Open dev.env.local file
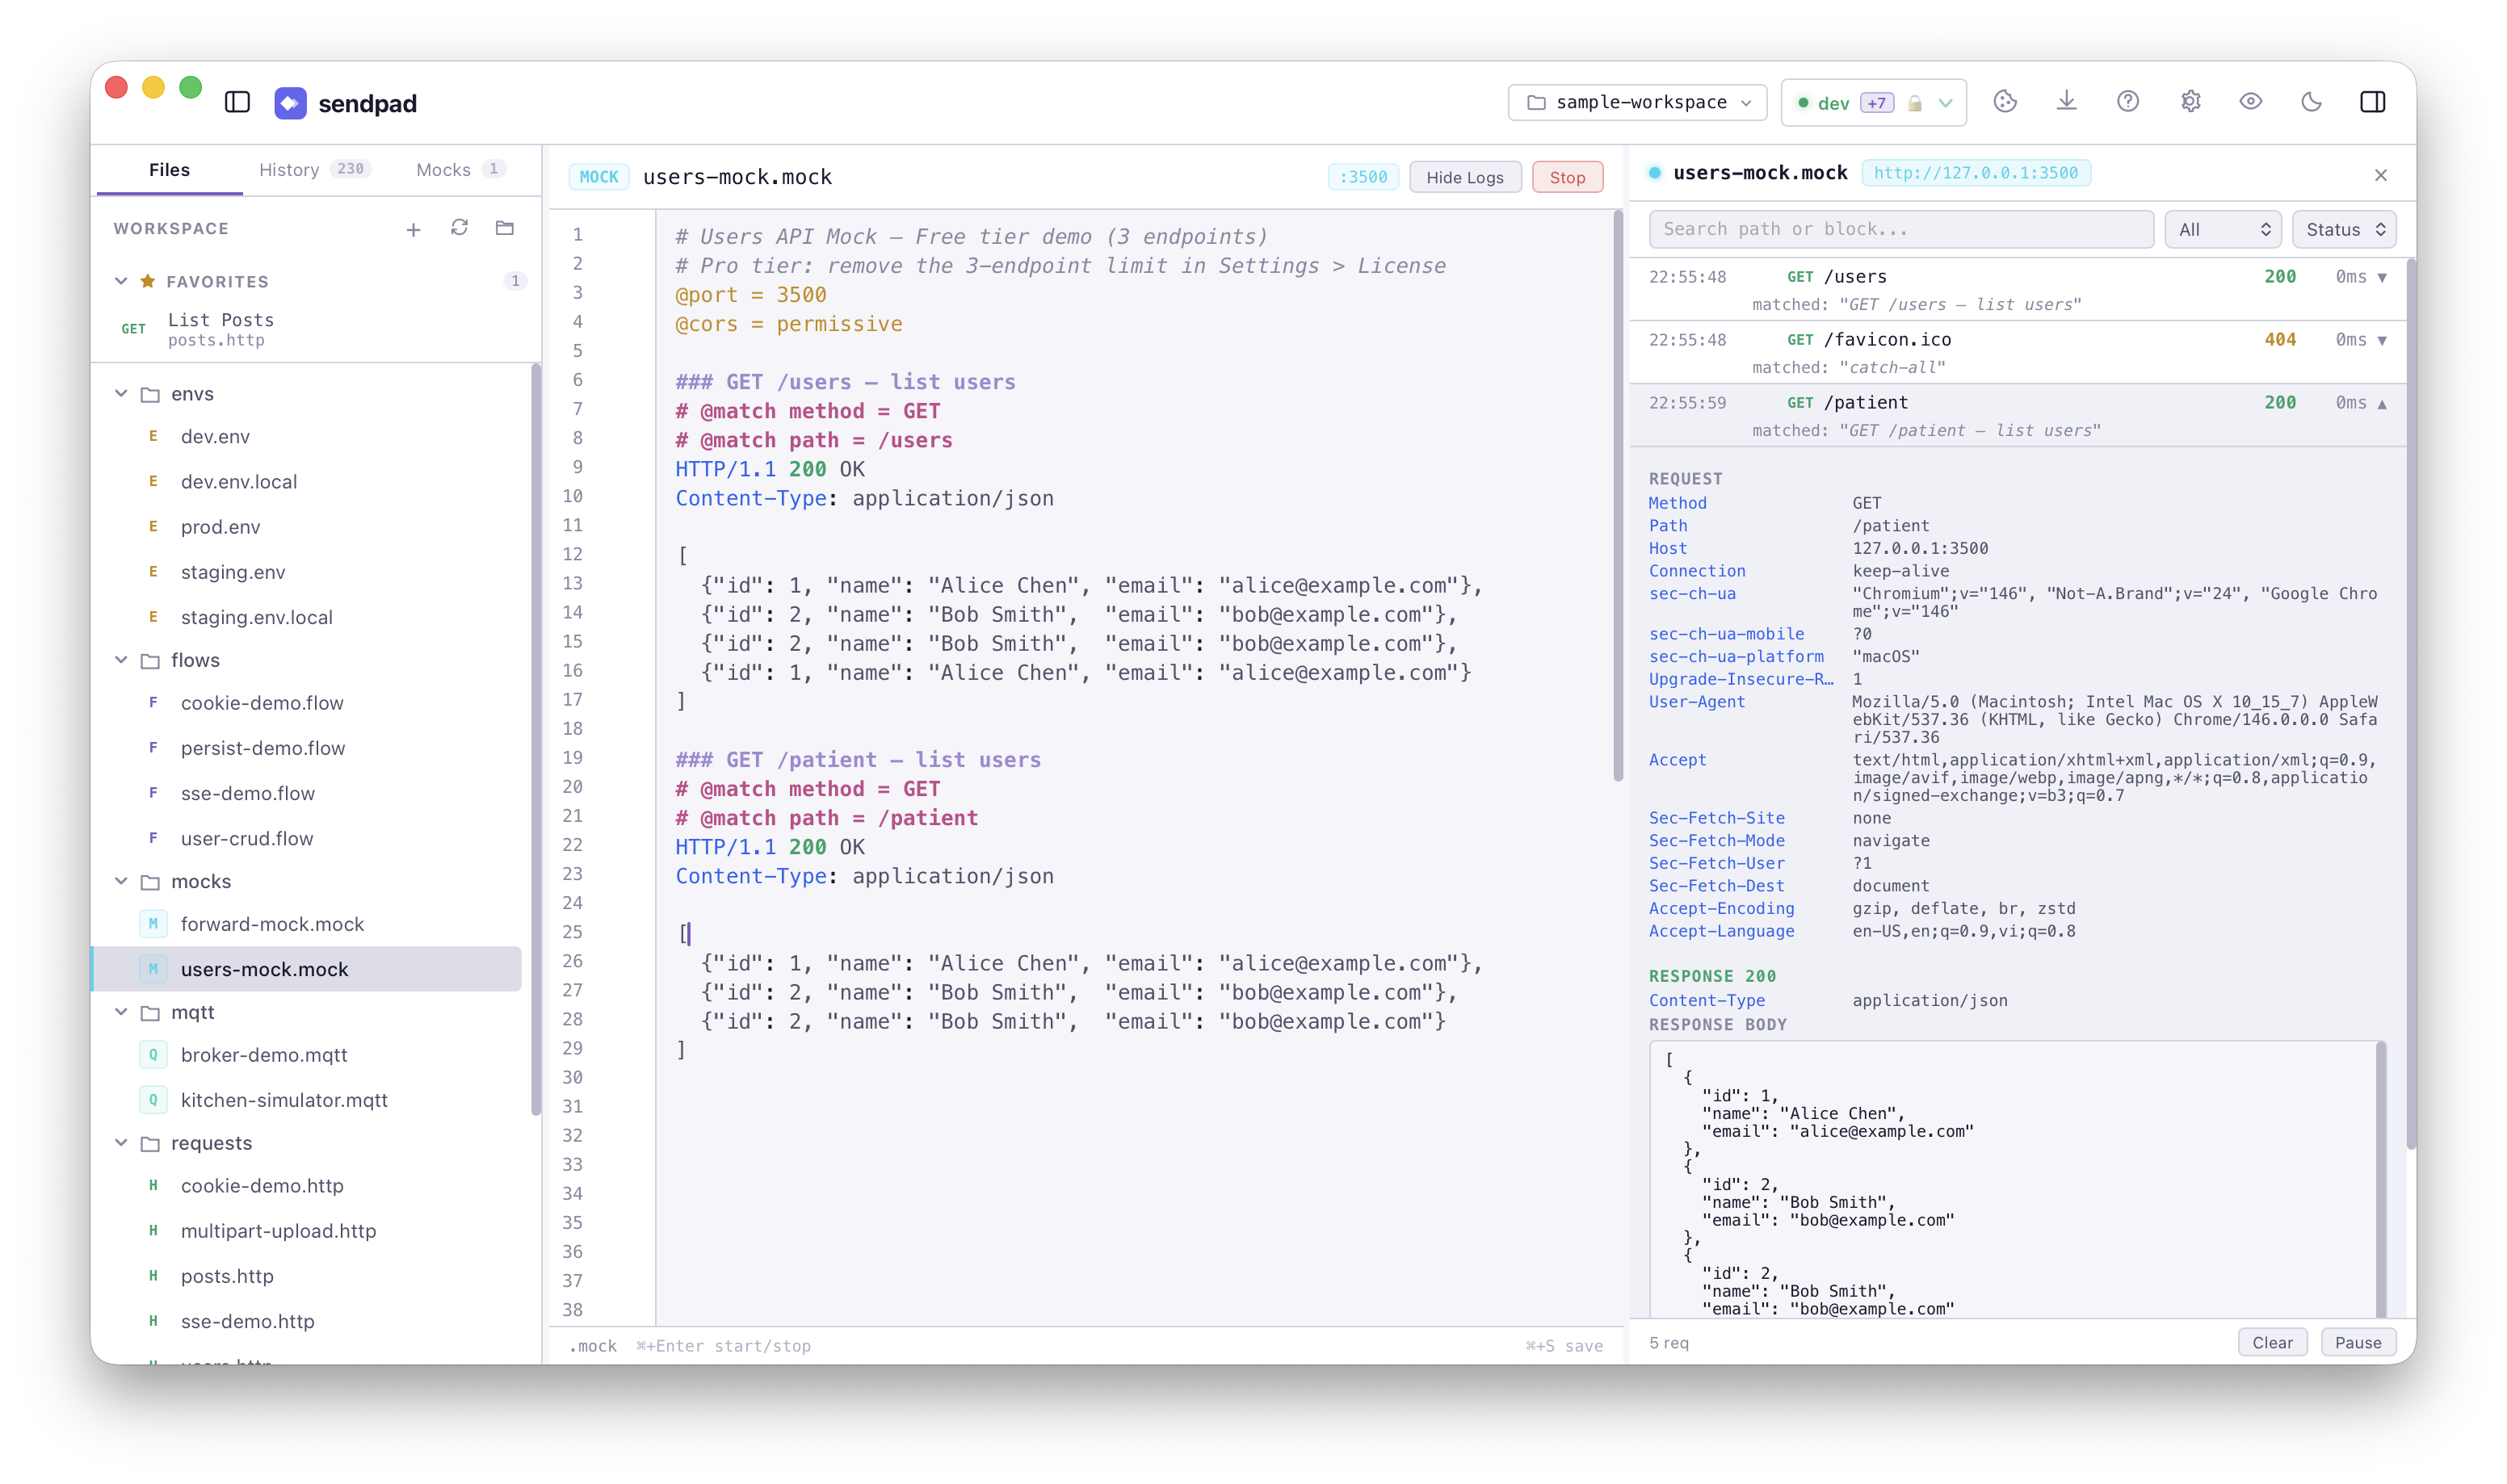Viewport: 2507px width, 1484px height. (239, 481)
